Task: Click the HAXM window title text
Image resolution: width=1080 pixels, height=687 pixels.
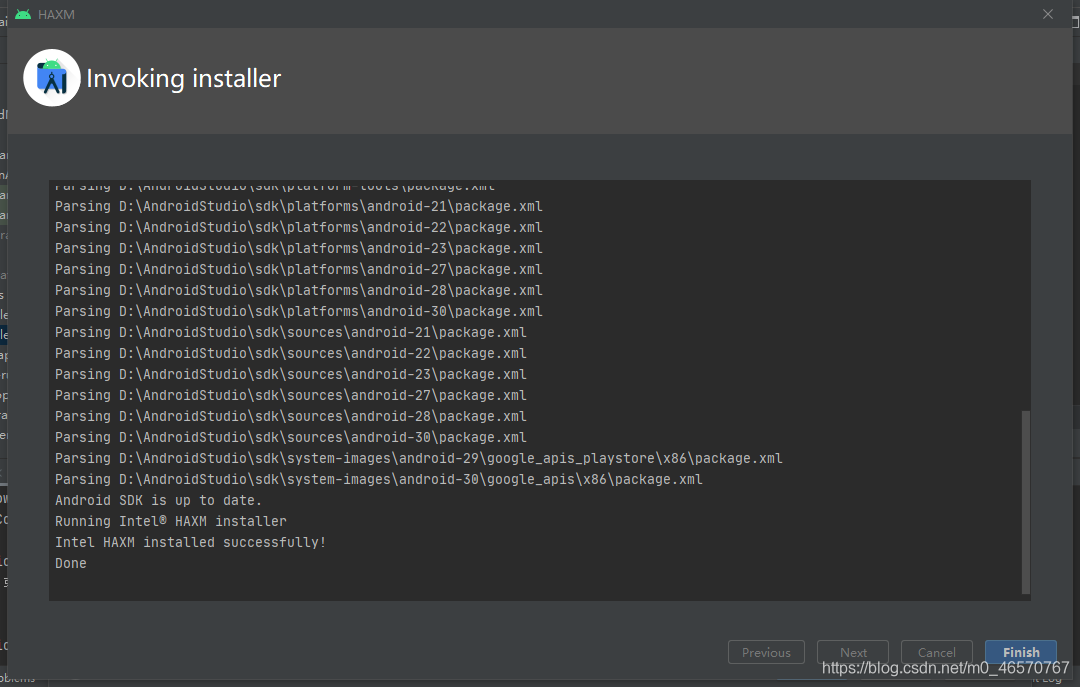Action: (56, 14)
